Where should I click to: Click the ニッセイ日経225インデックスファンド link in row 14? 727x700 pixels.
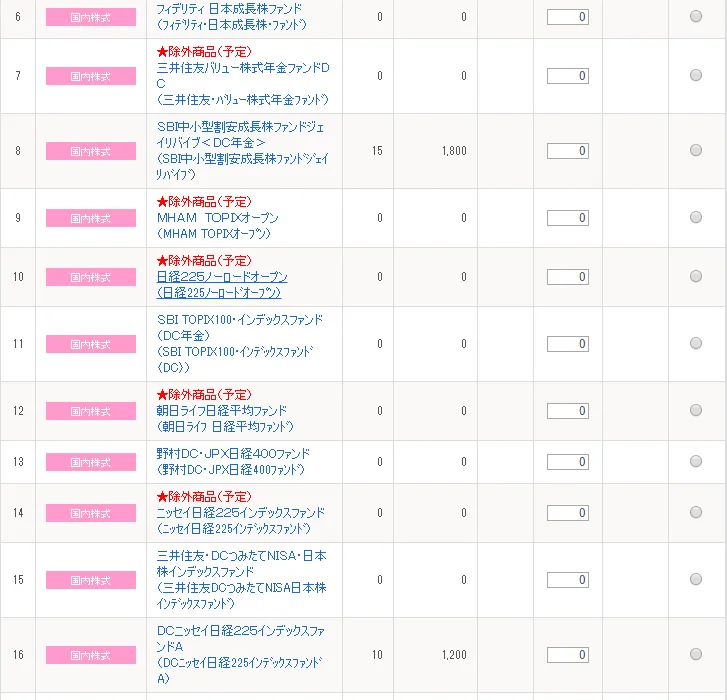pyautogui.click(x=241, y=513)
